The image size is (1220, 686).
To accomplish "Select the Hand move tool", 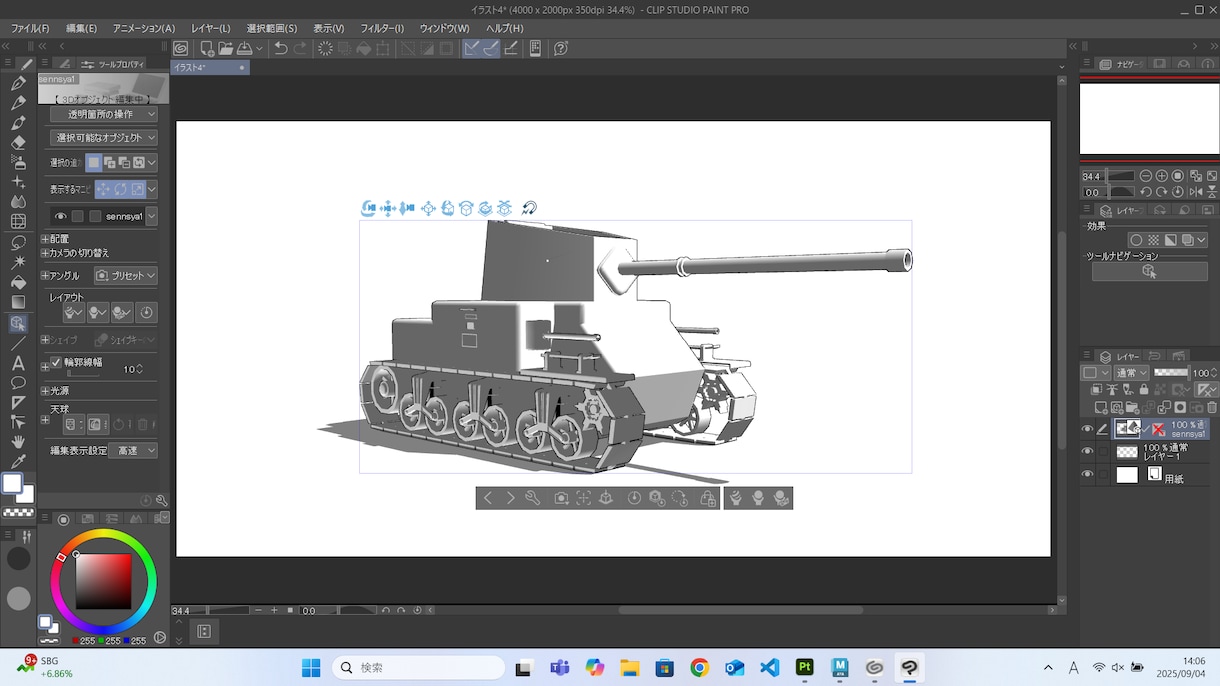I will 18,441.
